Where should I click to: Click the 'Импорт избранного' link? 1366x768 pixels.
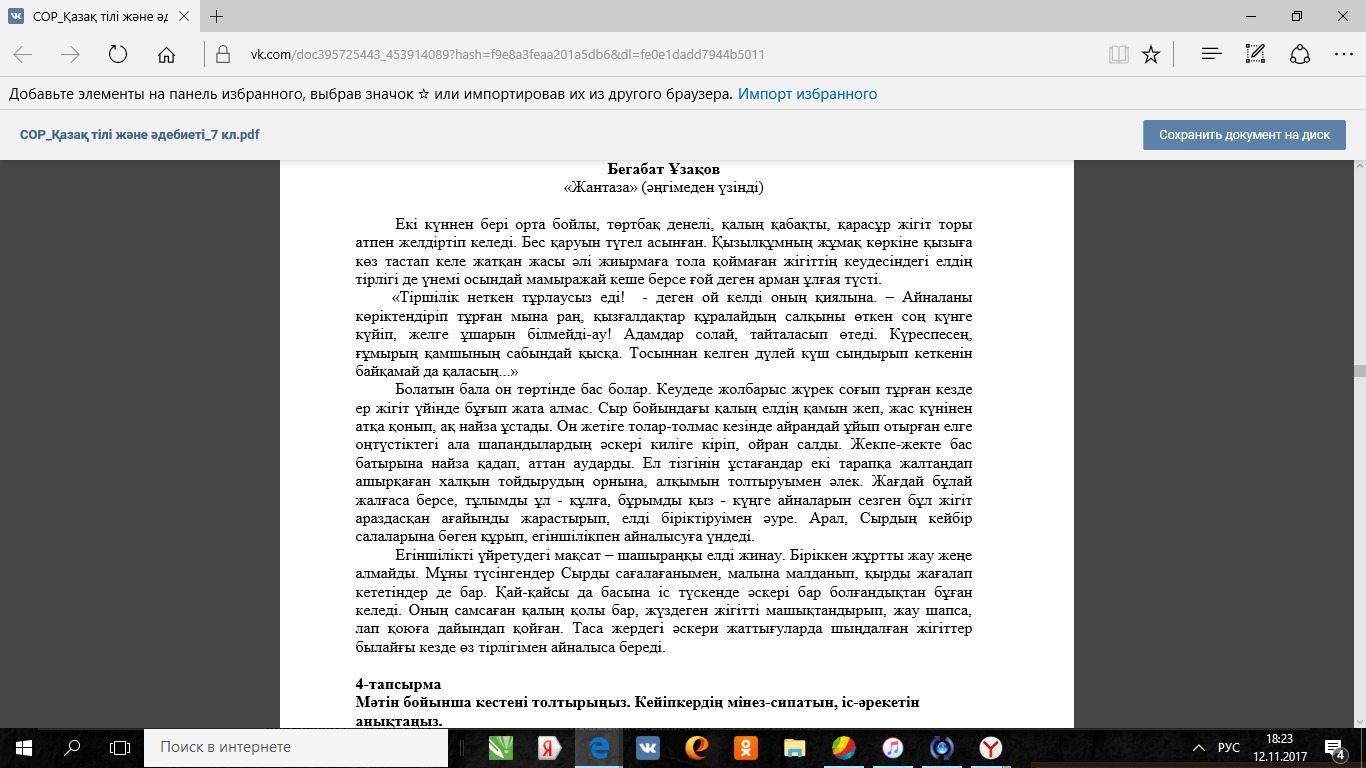[x=807, y=94]
